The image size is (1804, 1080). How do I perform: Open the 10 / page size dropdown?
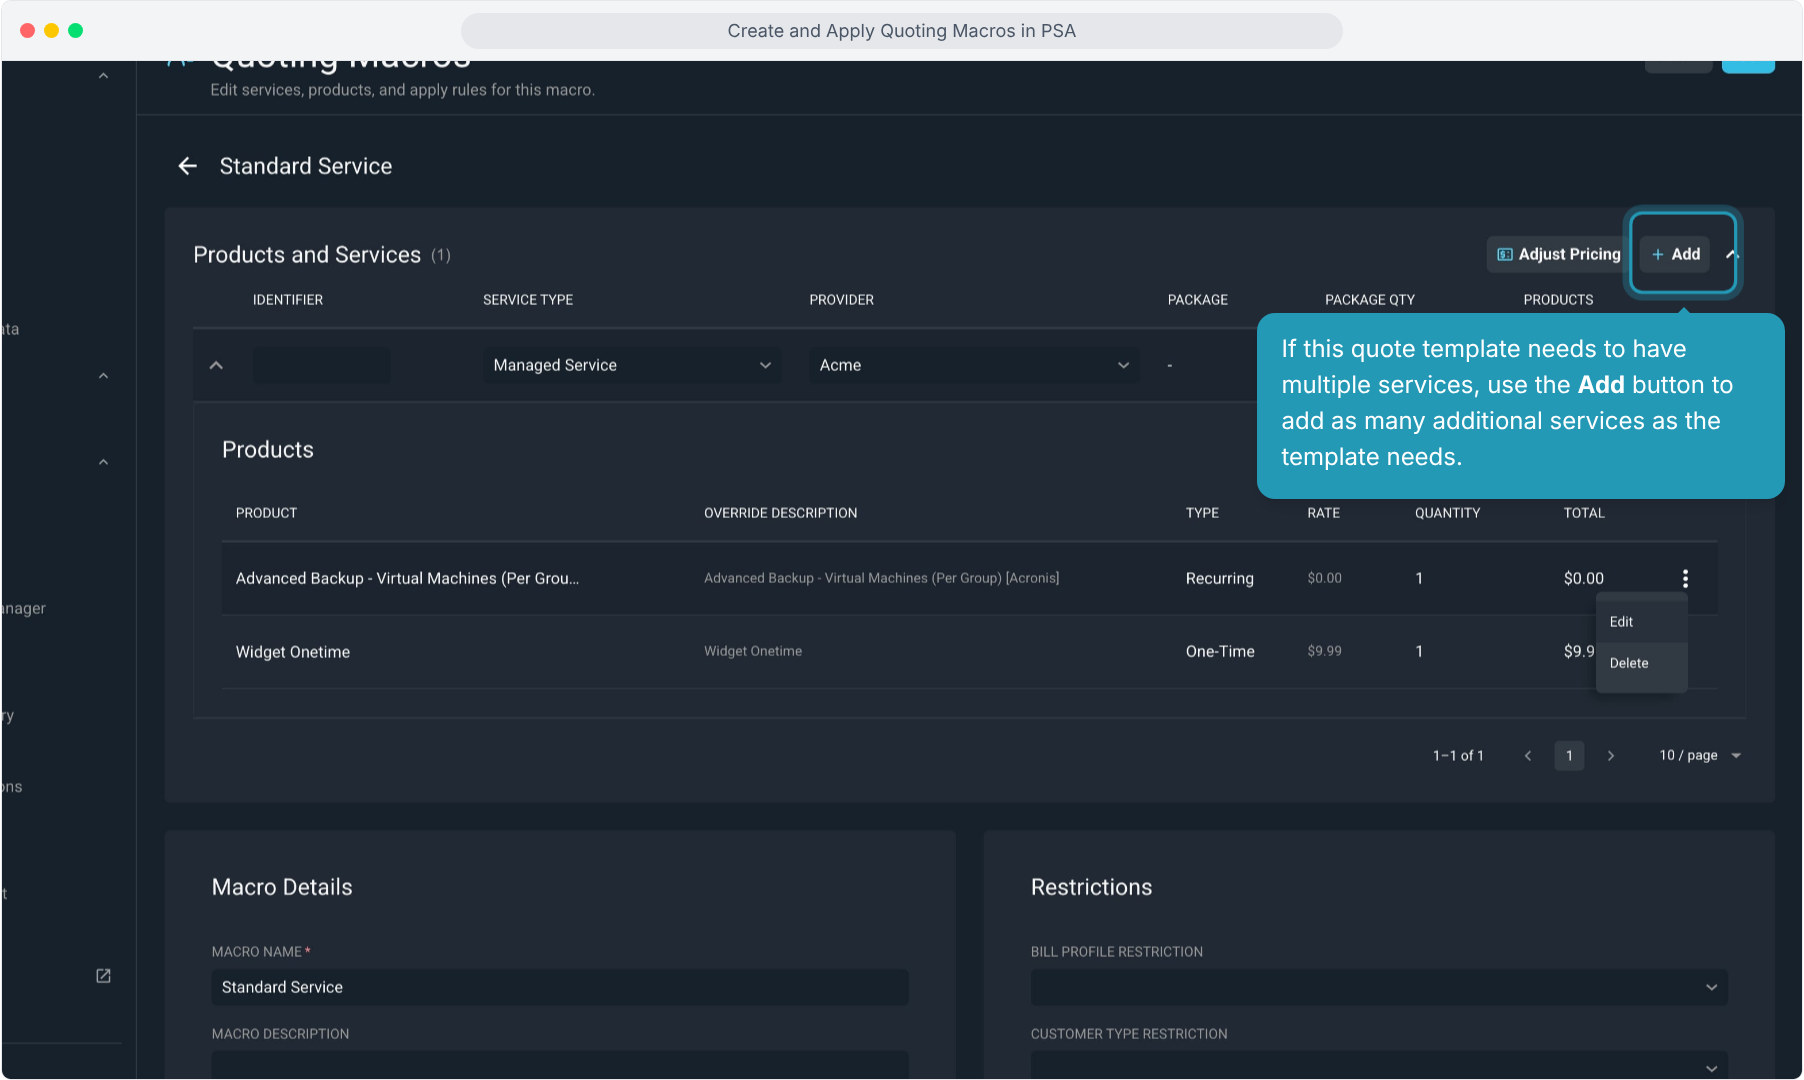(x=1700, y=756)
